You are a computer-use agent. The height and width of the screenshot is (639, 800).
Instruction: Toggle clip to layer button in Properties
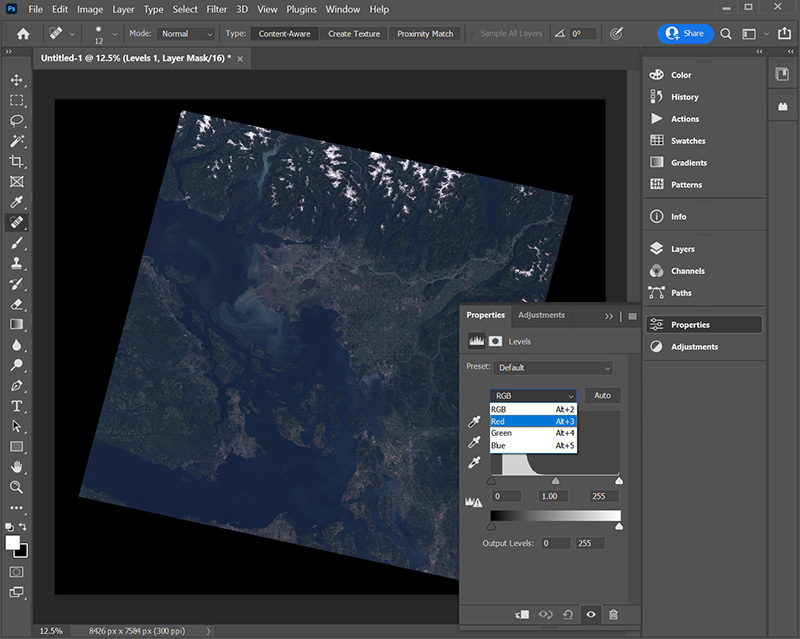click(x=522, y=614)
